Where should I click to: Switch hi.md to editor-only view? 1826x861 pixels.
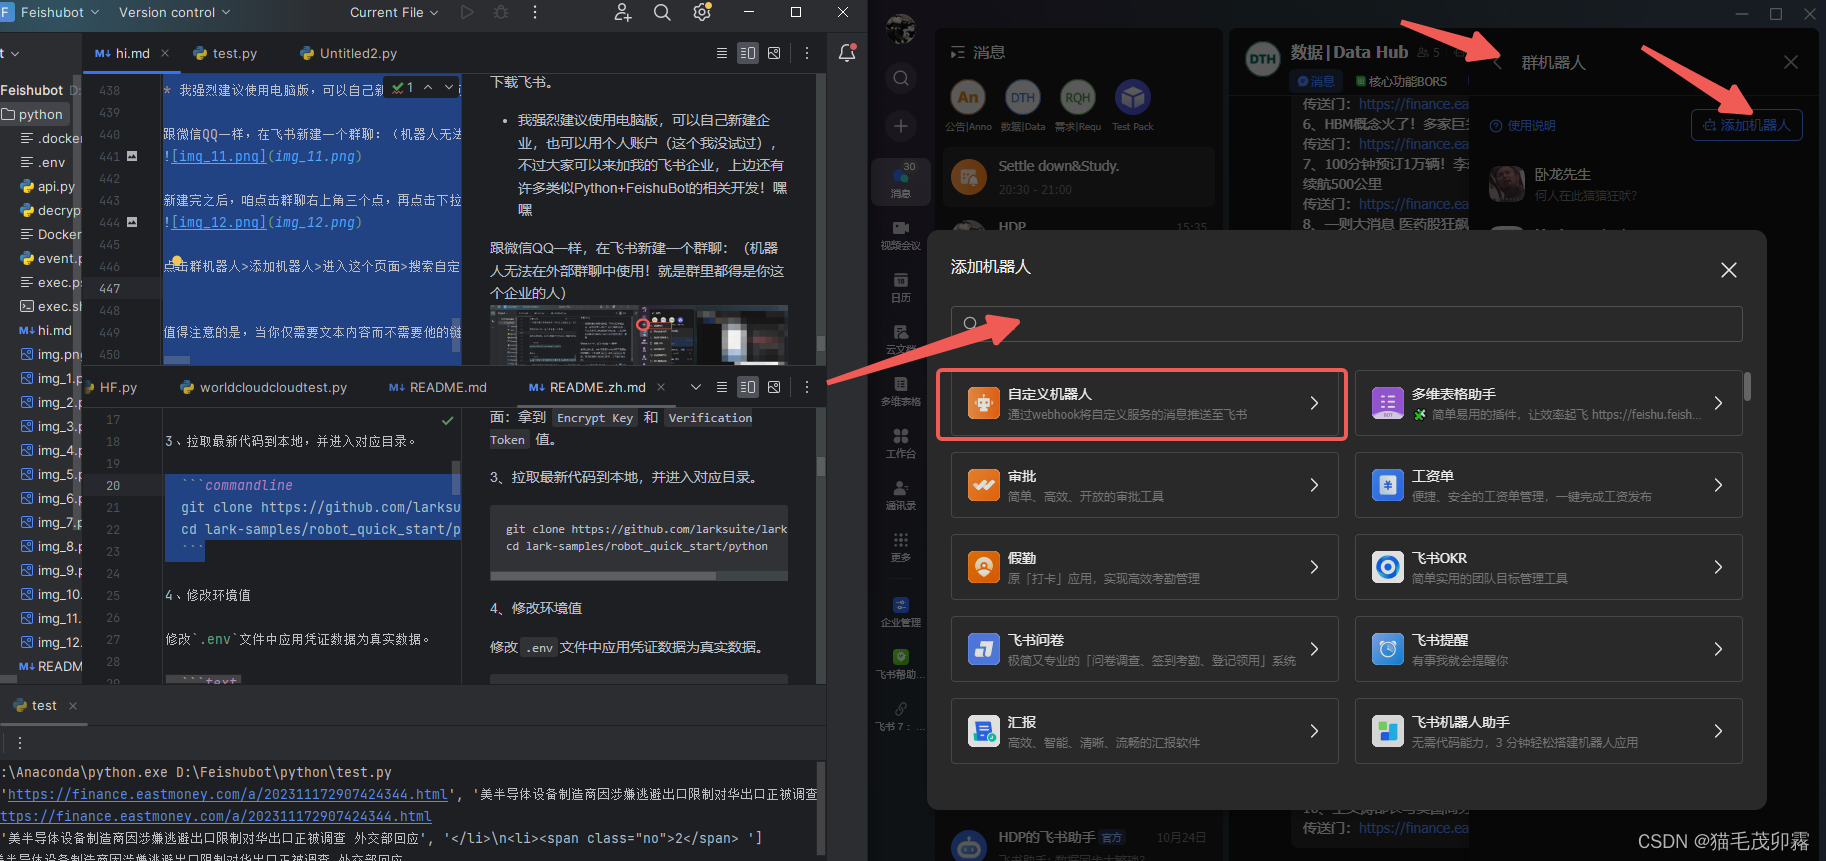pos(722,53)
